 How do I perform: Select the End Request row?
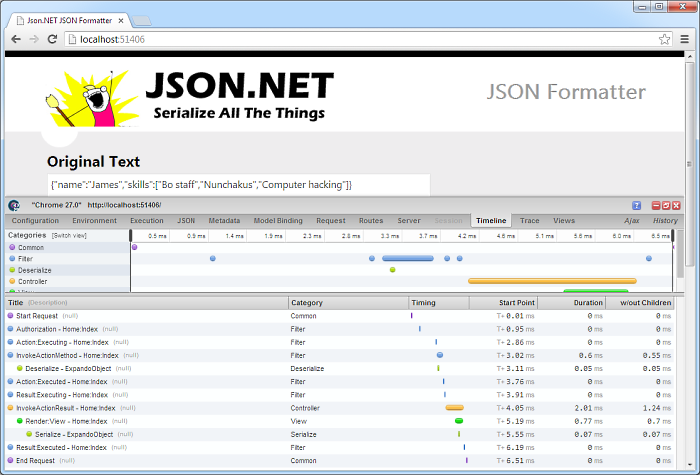tap(339, 461)
